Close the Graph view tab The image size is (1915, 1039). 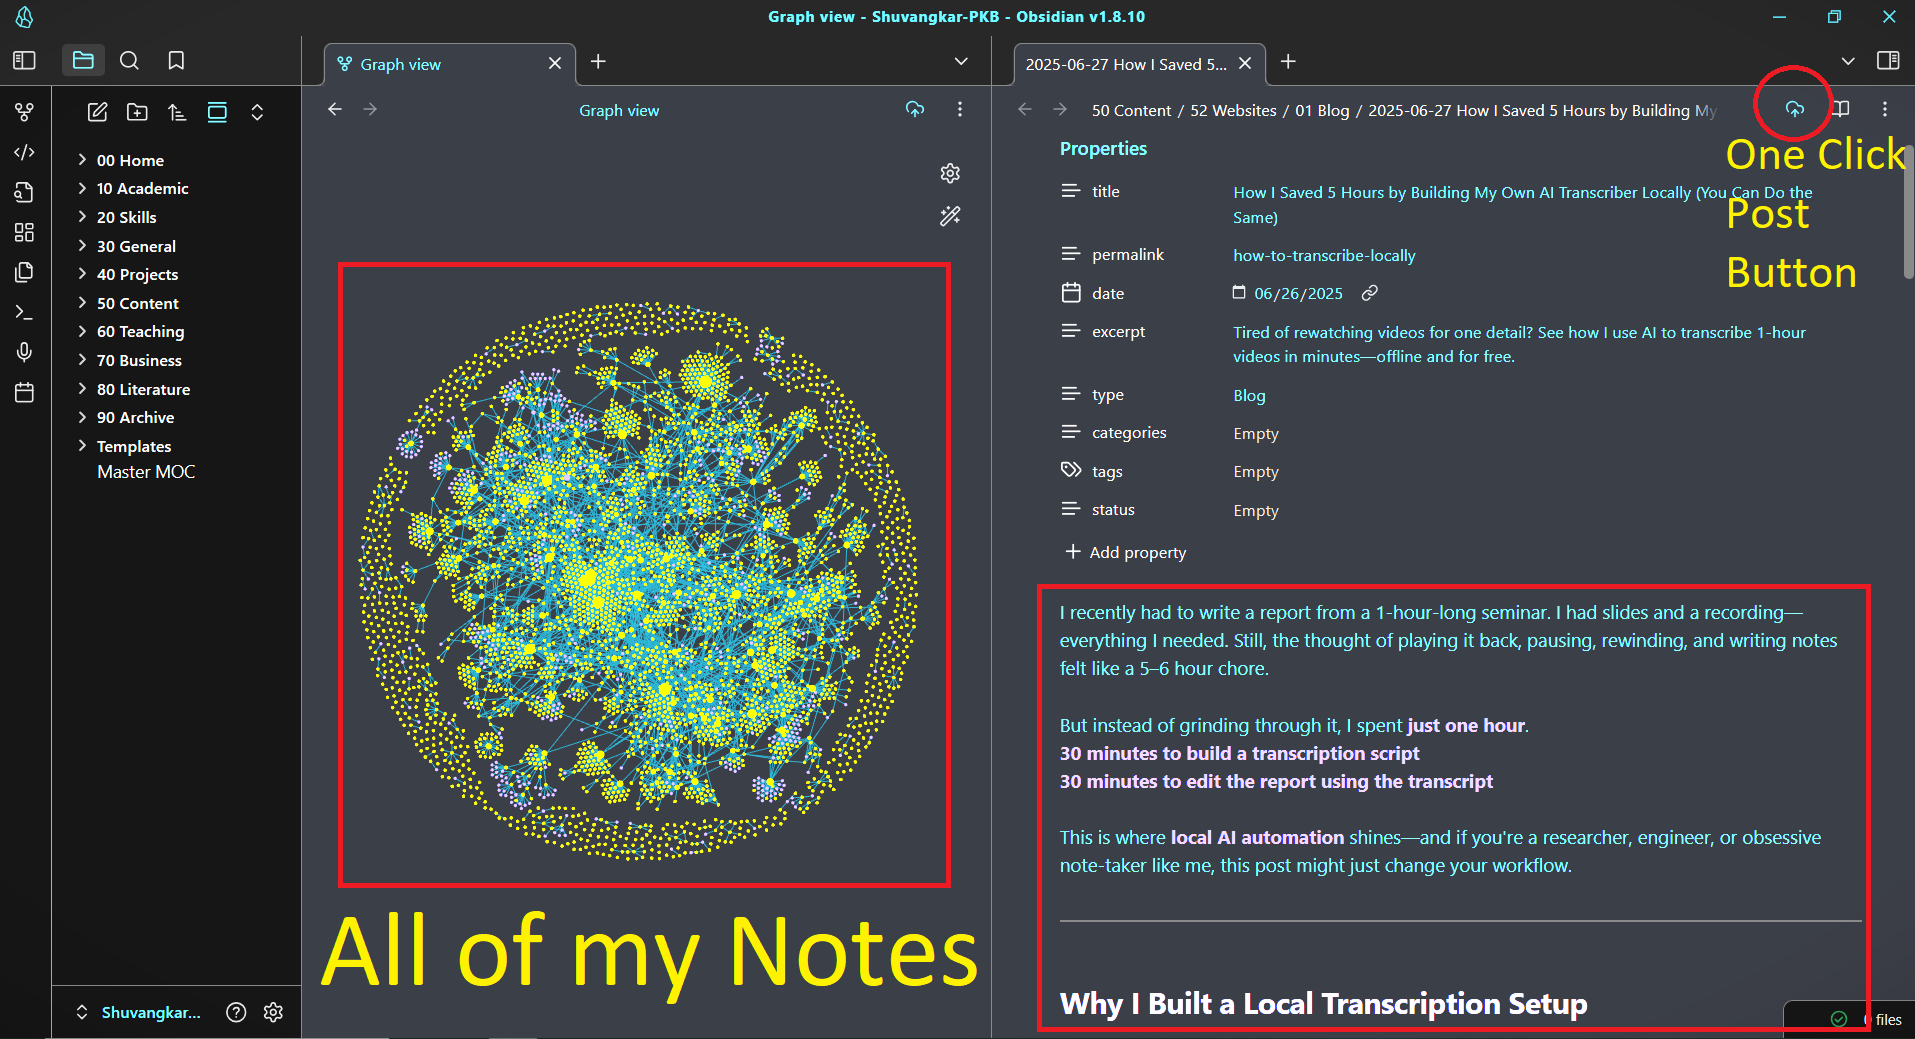(555, 63)
